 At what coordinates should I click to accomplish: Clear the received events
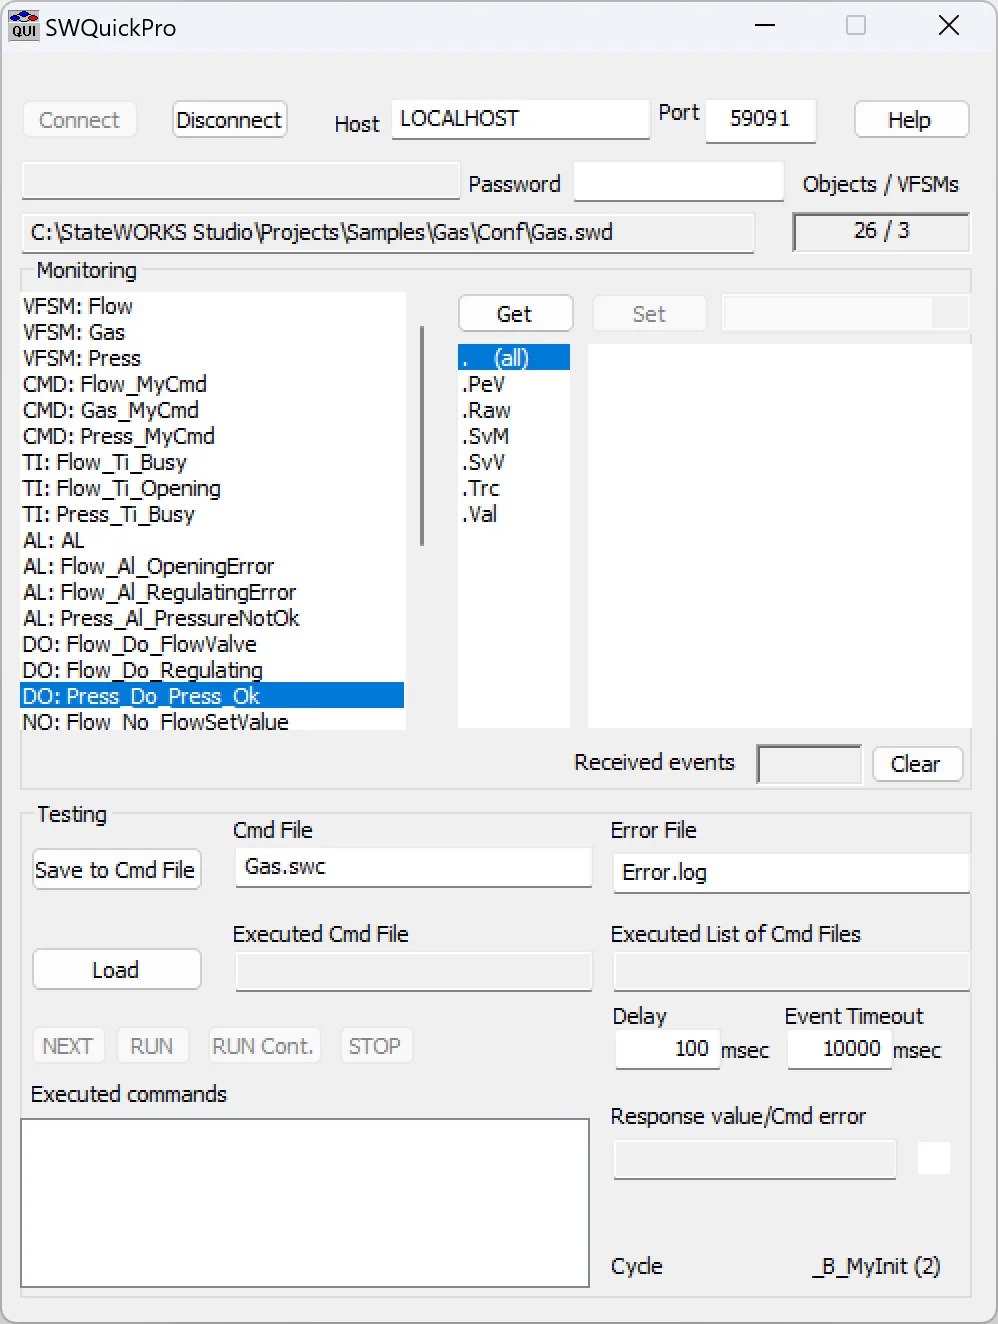point(916,764)
